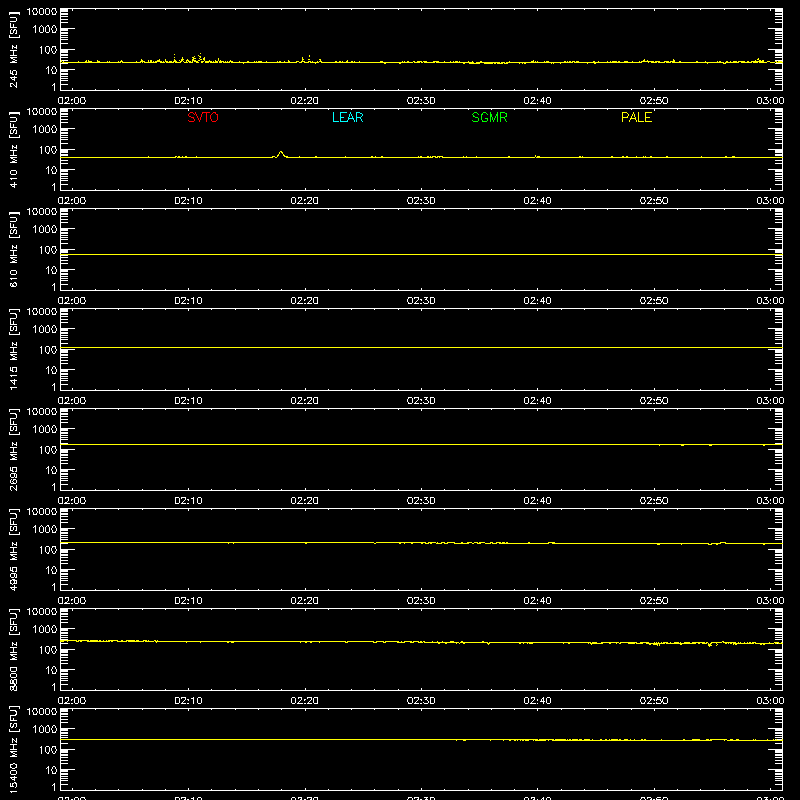Select the 245 MHz [SFU] axis title
Image resolution: width=800 pixels, height=800 pixels.
13,49
